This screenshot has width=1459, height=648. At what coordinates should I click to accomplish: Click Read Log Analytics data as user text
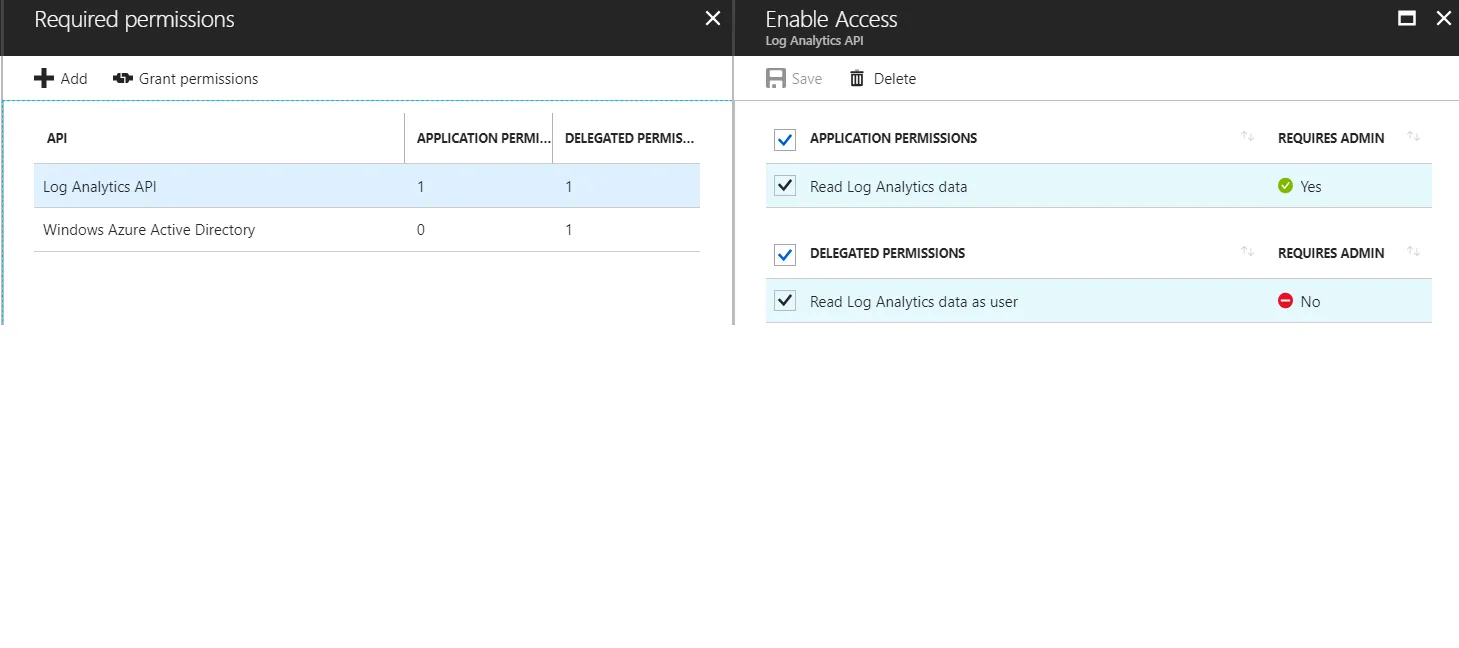tap(914, 302)
